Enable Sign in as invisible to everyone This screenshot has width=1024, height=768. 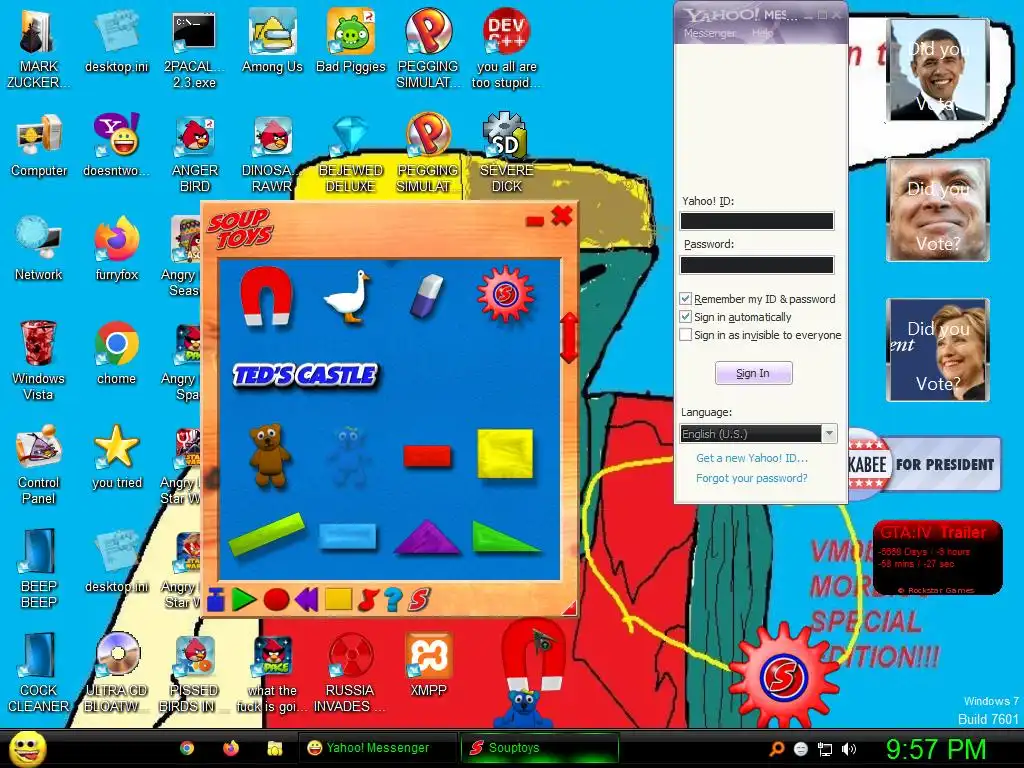[685, 335]
